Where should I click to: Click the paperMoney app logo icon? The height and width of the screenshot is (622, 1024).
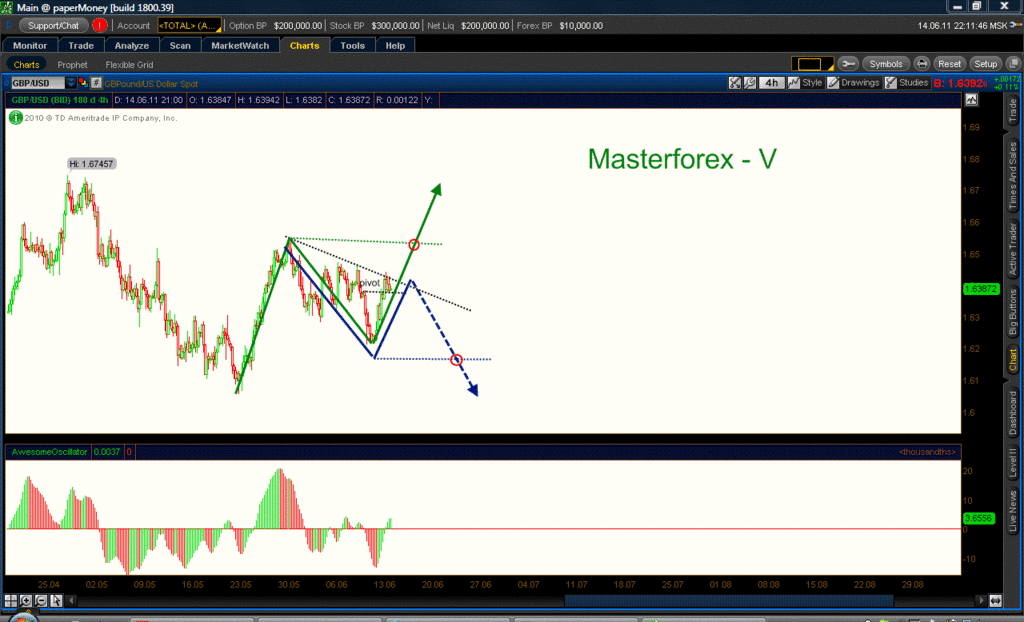pos(7,7)
